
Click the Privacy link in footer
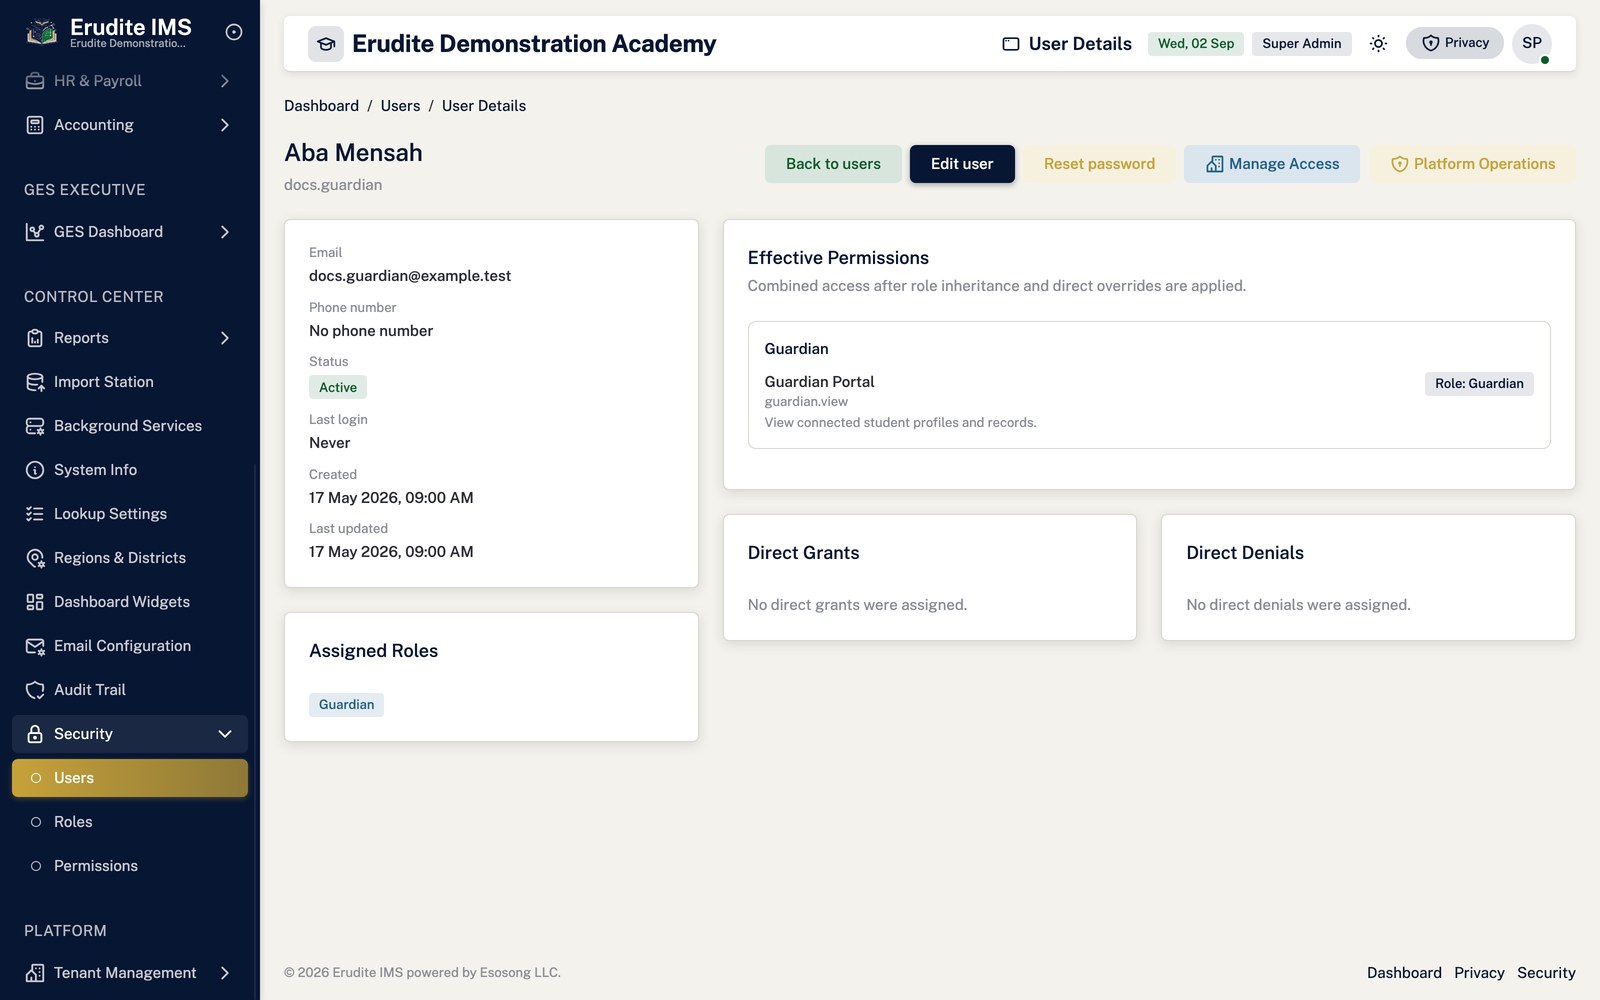(1479, 973)
